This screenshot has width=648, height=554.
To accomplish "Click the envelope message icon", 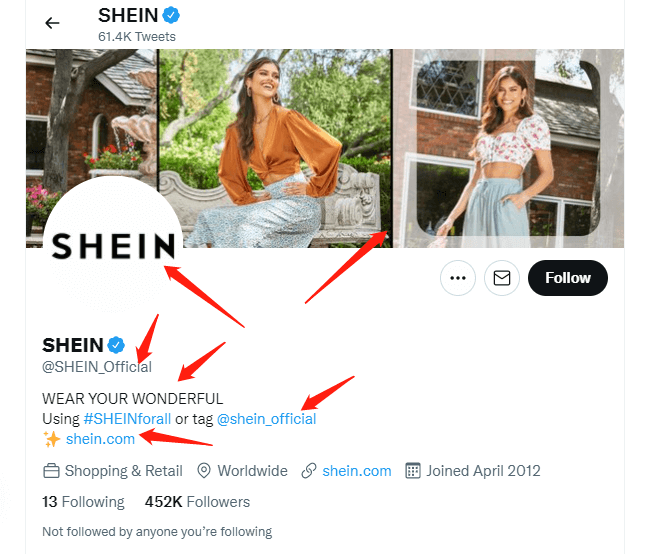I will click(501, 278).
